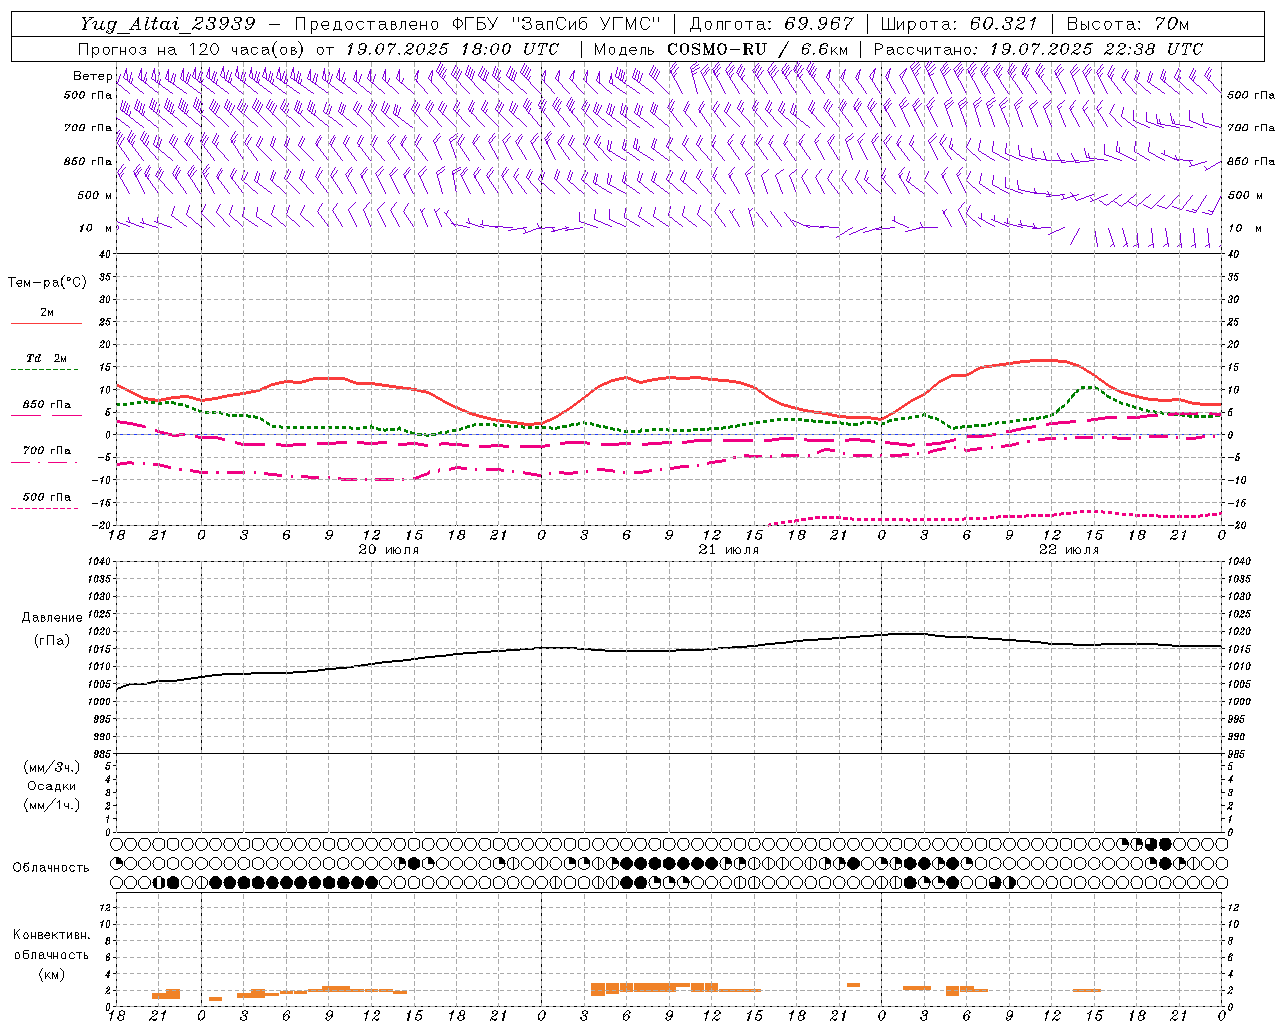Click the Осадки panel label
Image resolution: width=1280 pixels, height=1024 pixels.
[51, 786]
